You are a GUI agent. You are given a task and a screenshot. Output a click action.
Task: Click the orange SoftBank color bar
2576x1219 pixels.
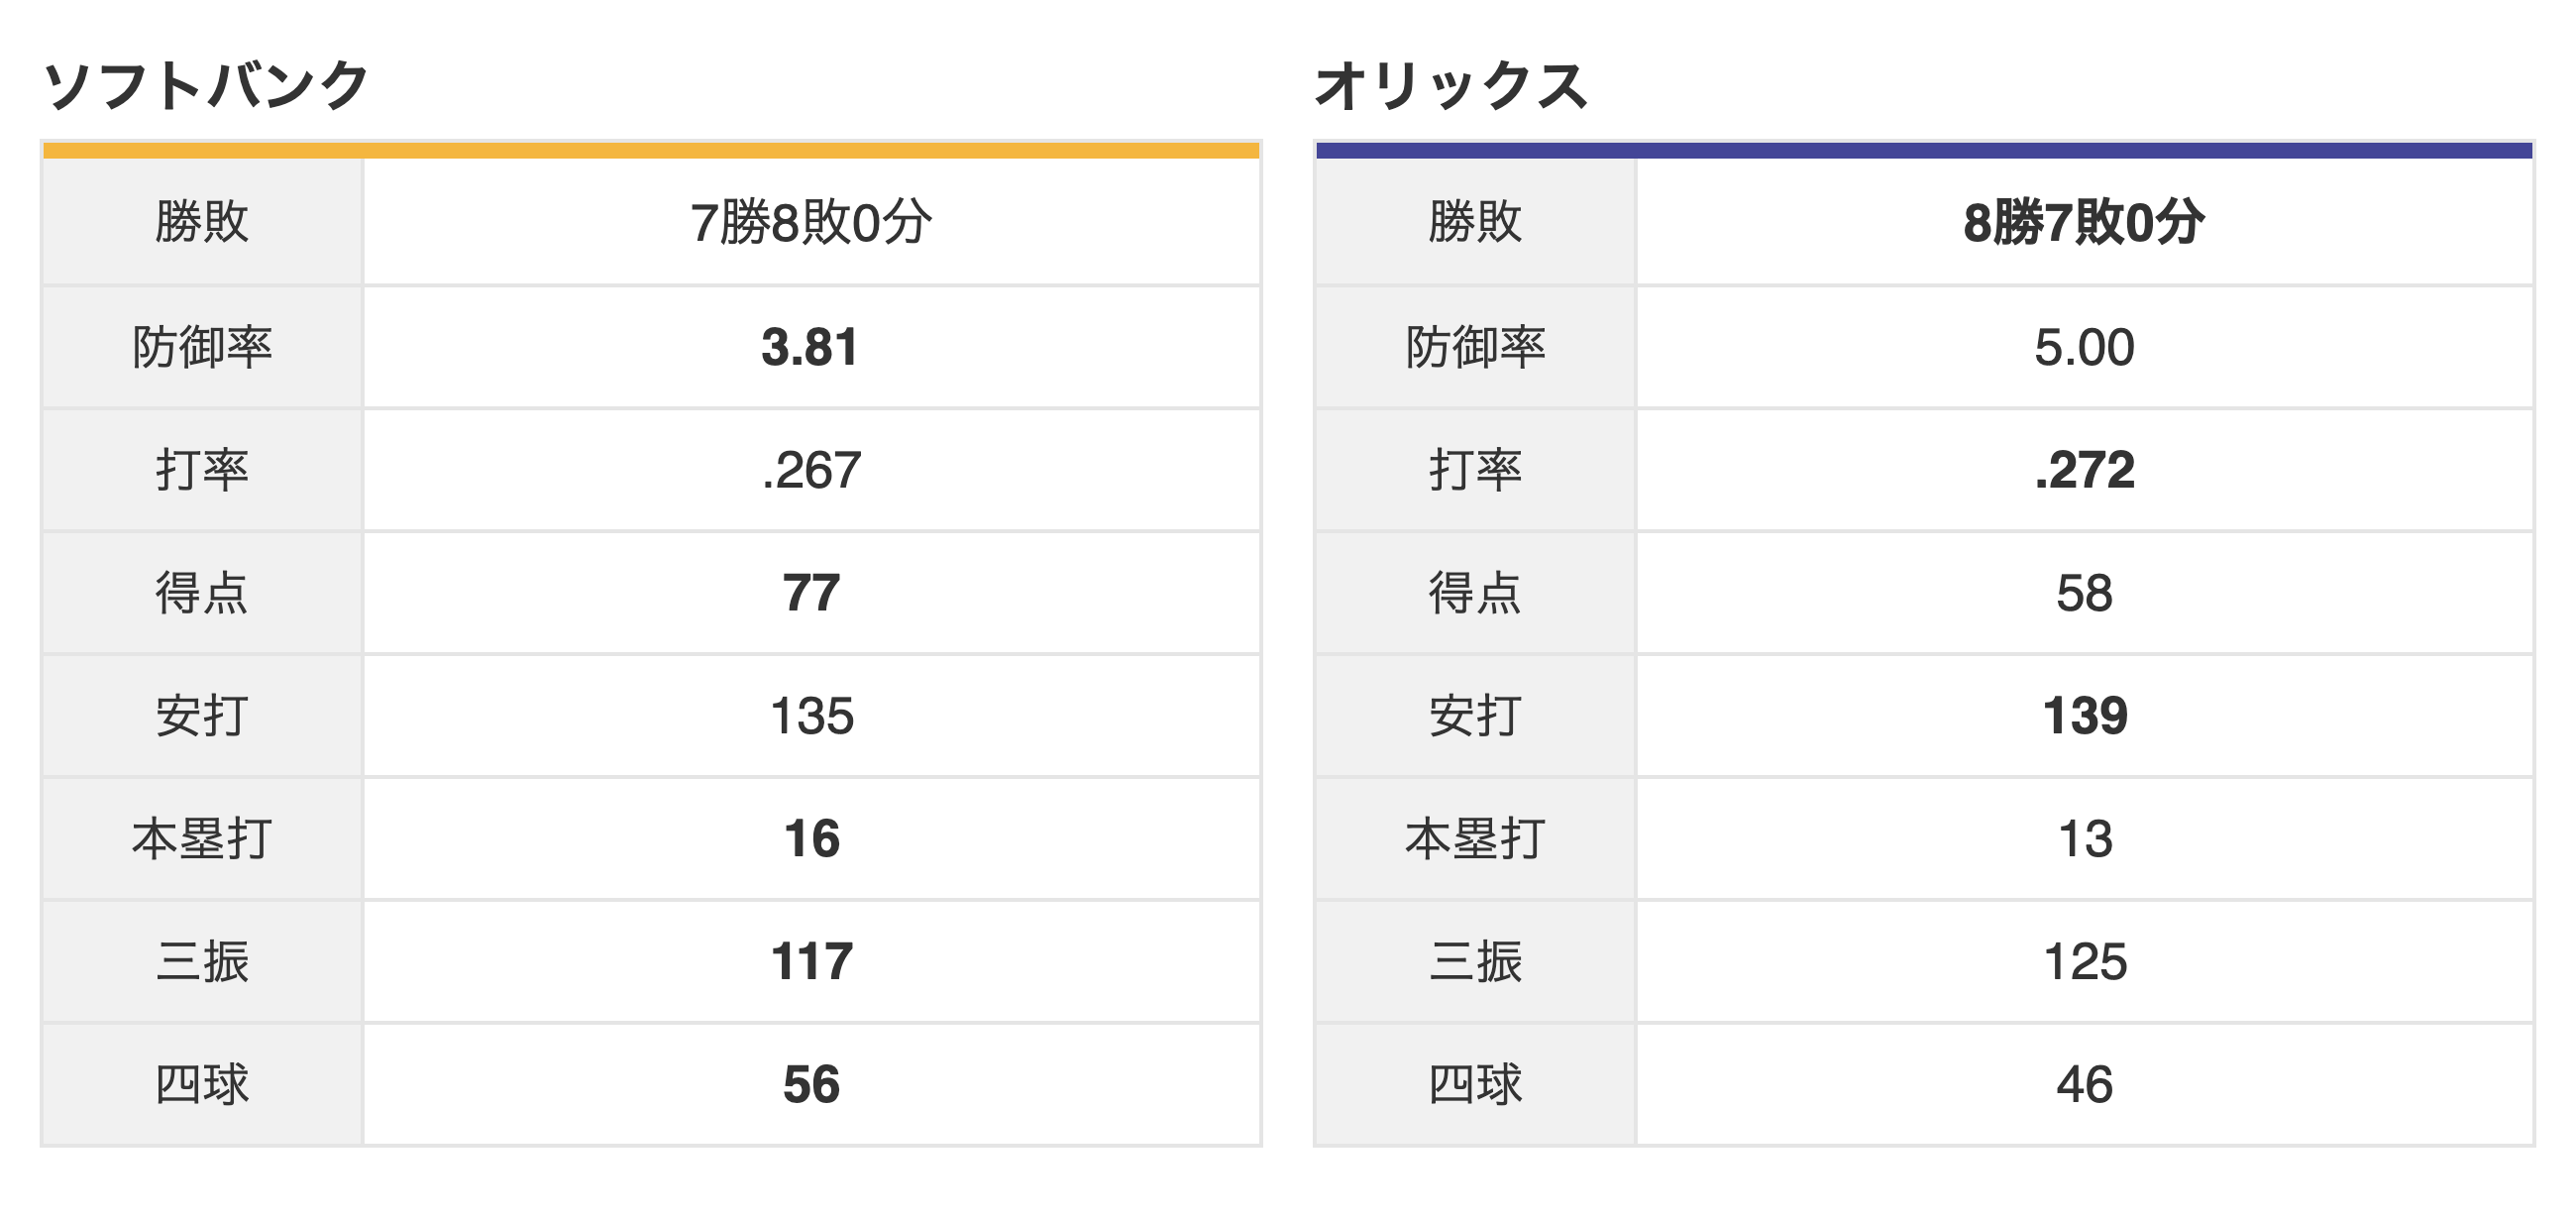651,151
